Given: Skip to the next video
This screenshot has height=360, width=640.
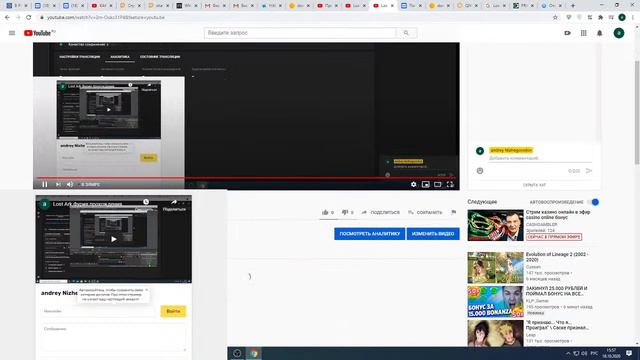Looking at the screenshot, I should click(58, 184).
